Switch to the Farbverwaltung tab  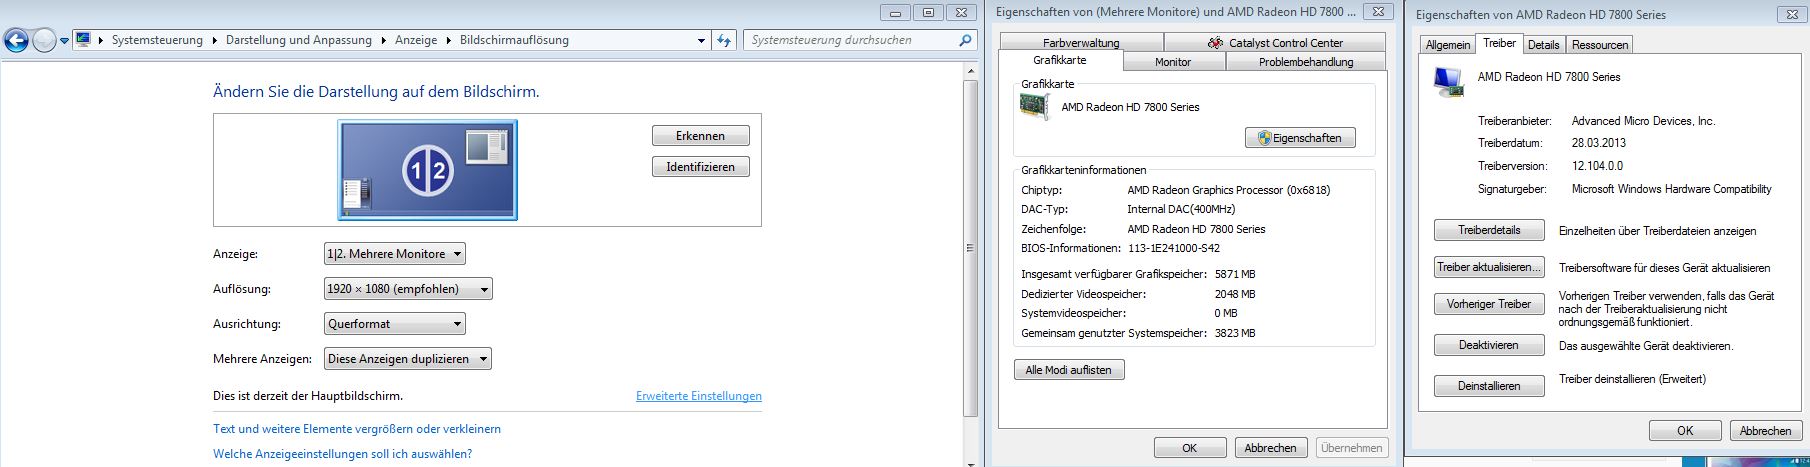[x=1081, y=43]
